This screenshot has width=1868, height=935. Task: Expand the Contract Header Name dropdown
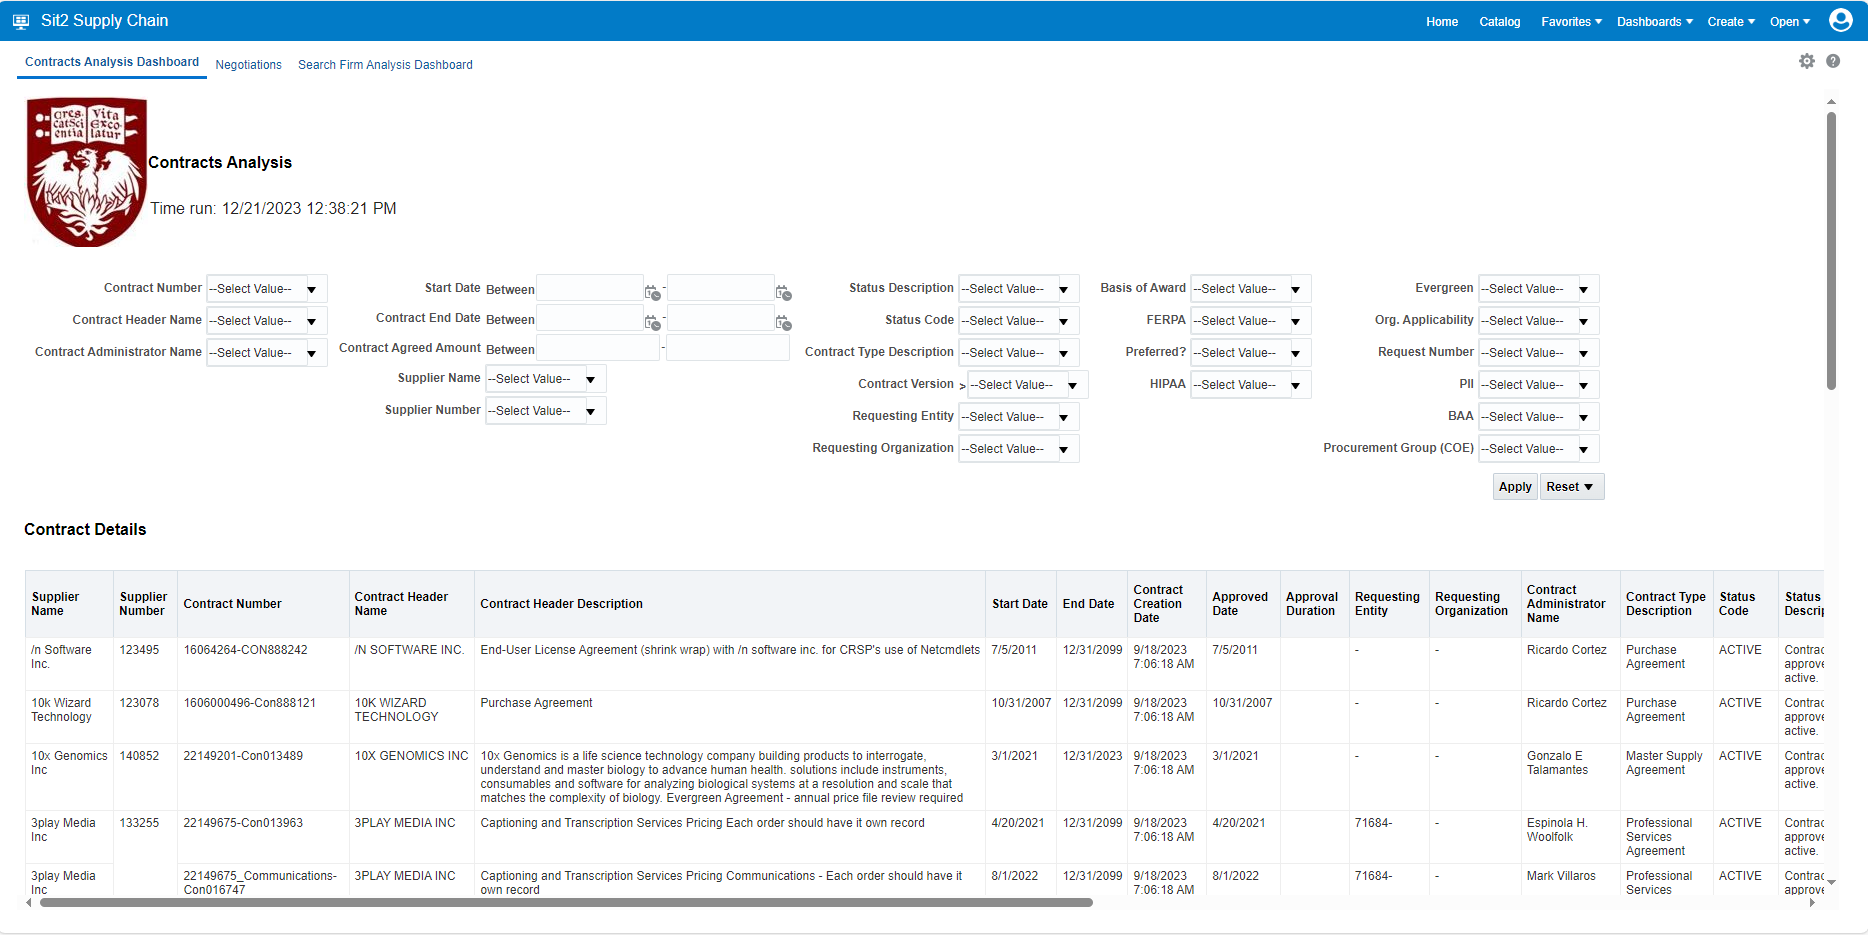click(x=312, y=321)
